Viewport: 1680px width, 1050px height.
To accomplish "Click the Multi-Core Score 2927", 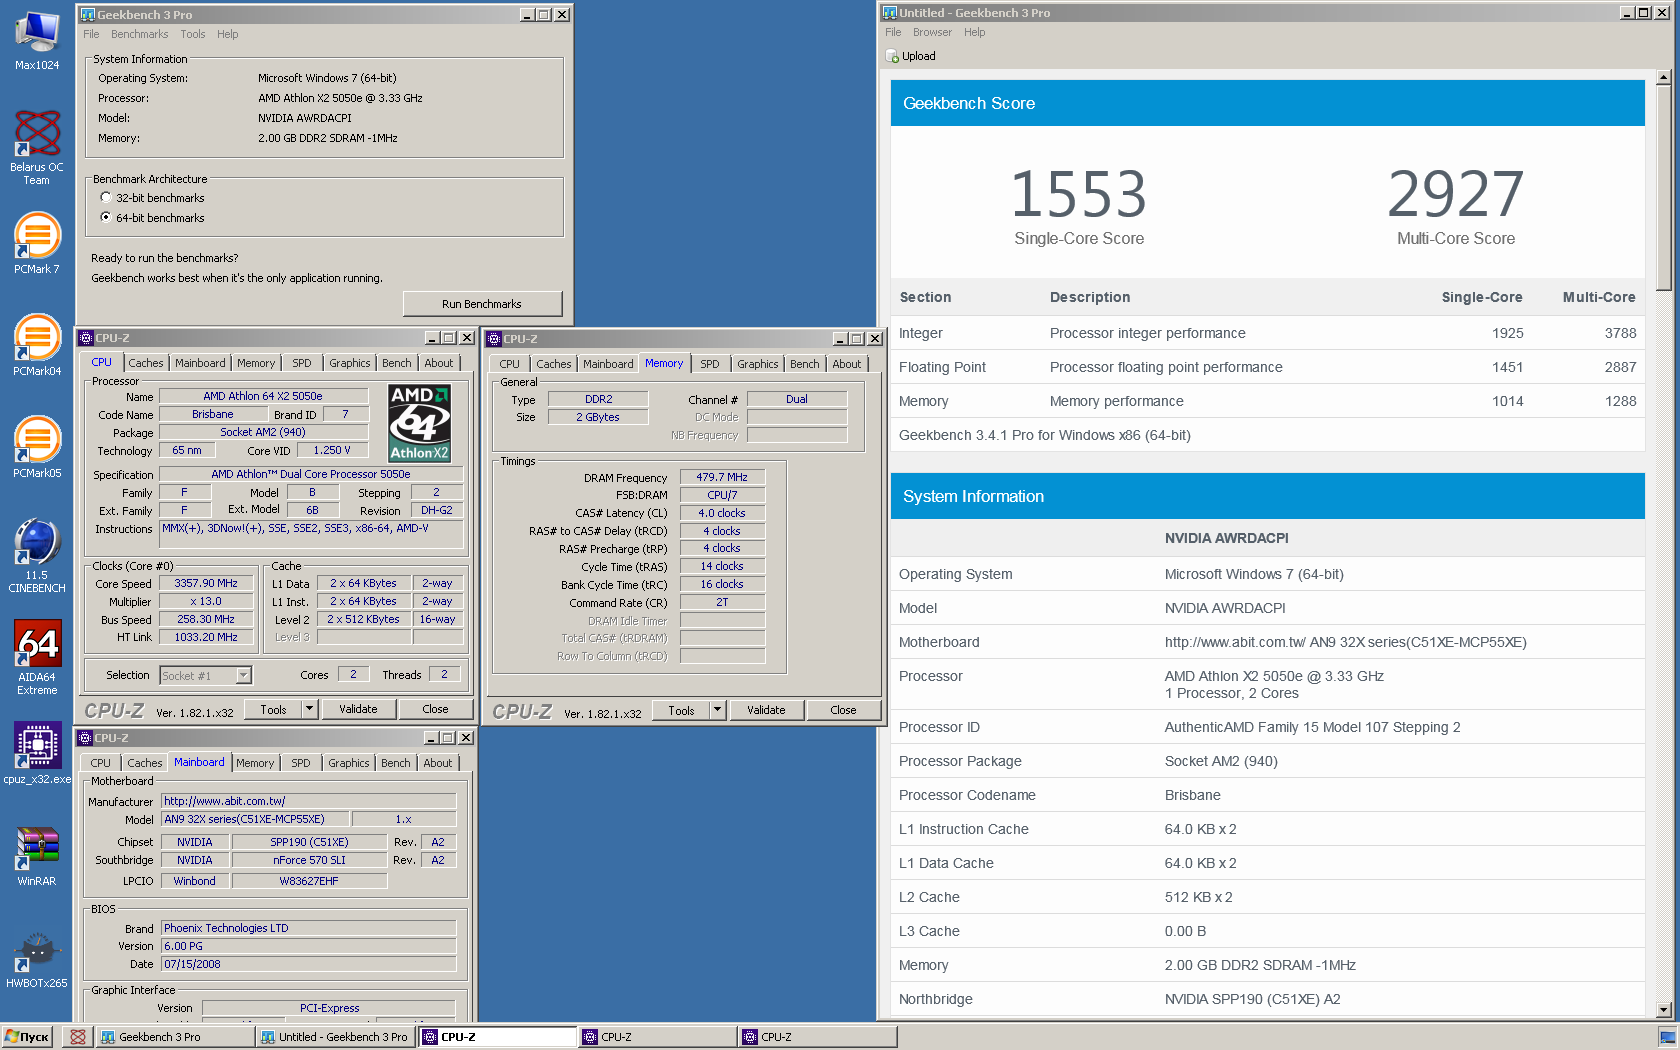I will coord(1456,194).
